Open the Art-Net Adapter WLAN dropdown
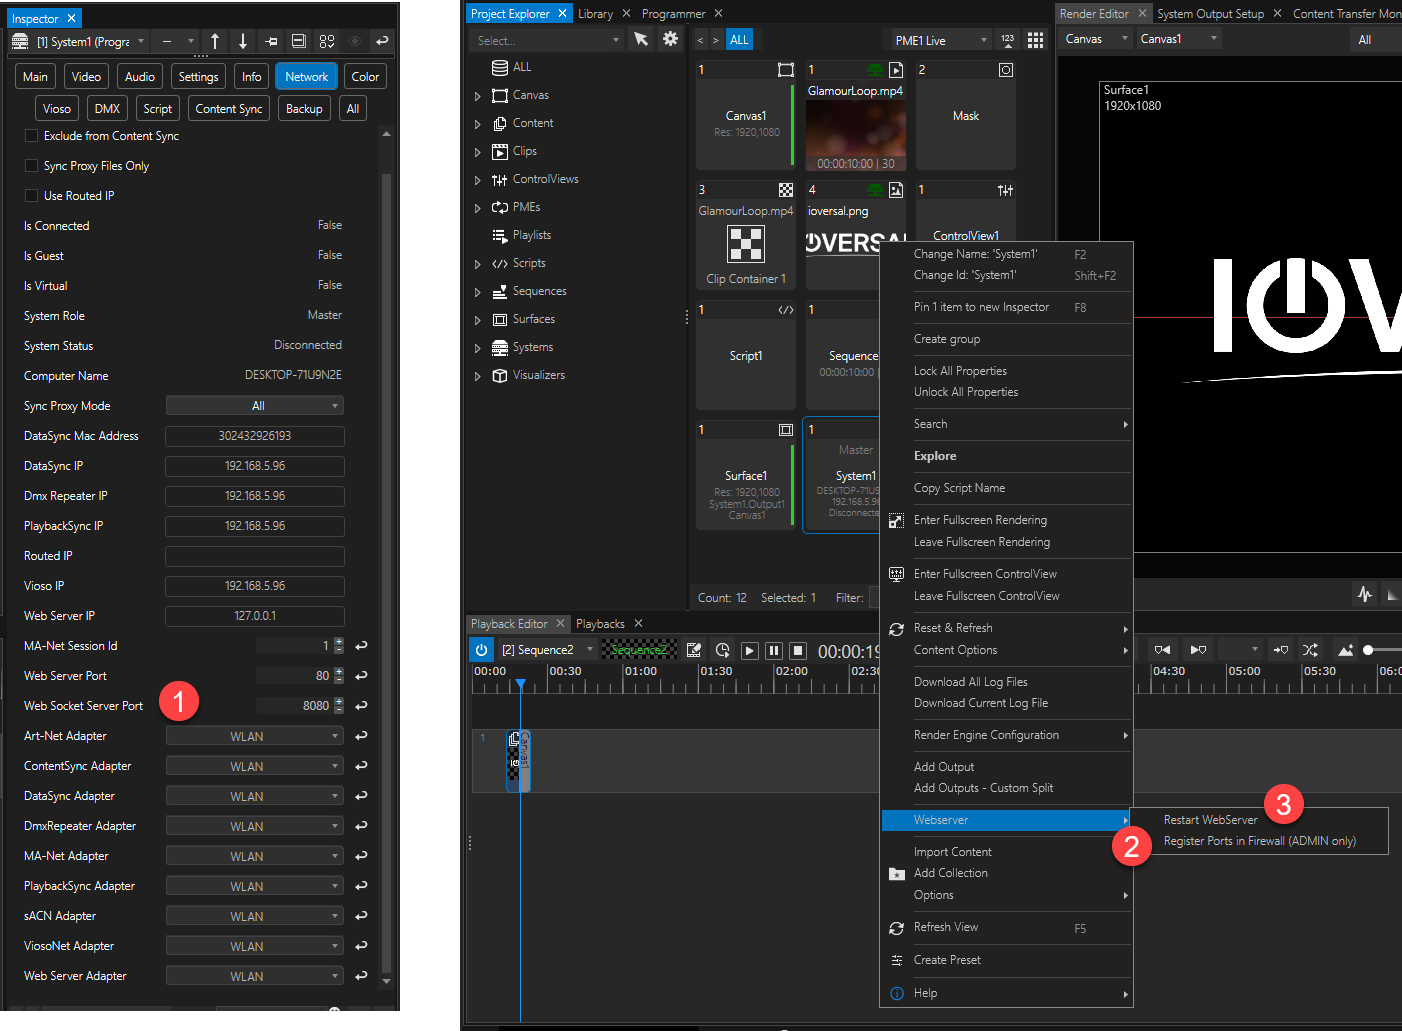 pyautogui.click(x=255, y=736)
